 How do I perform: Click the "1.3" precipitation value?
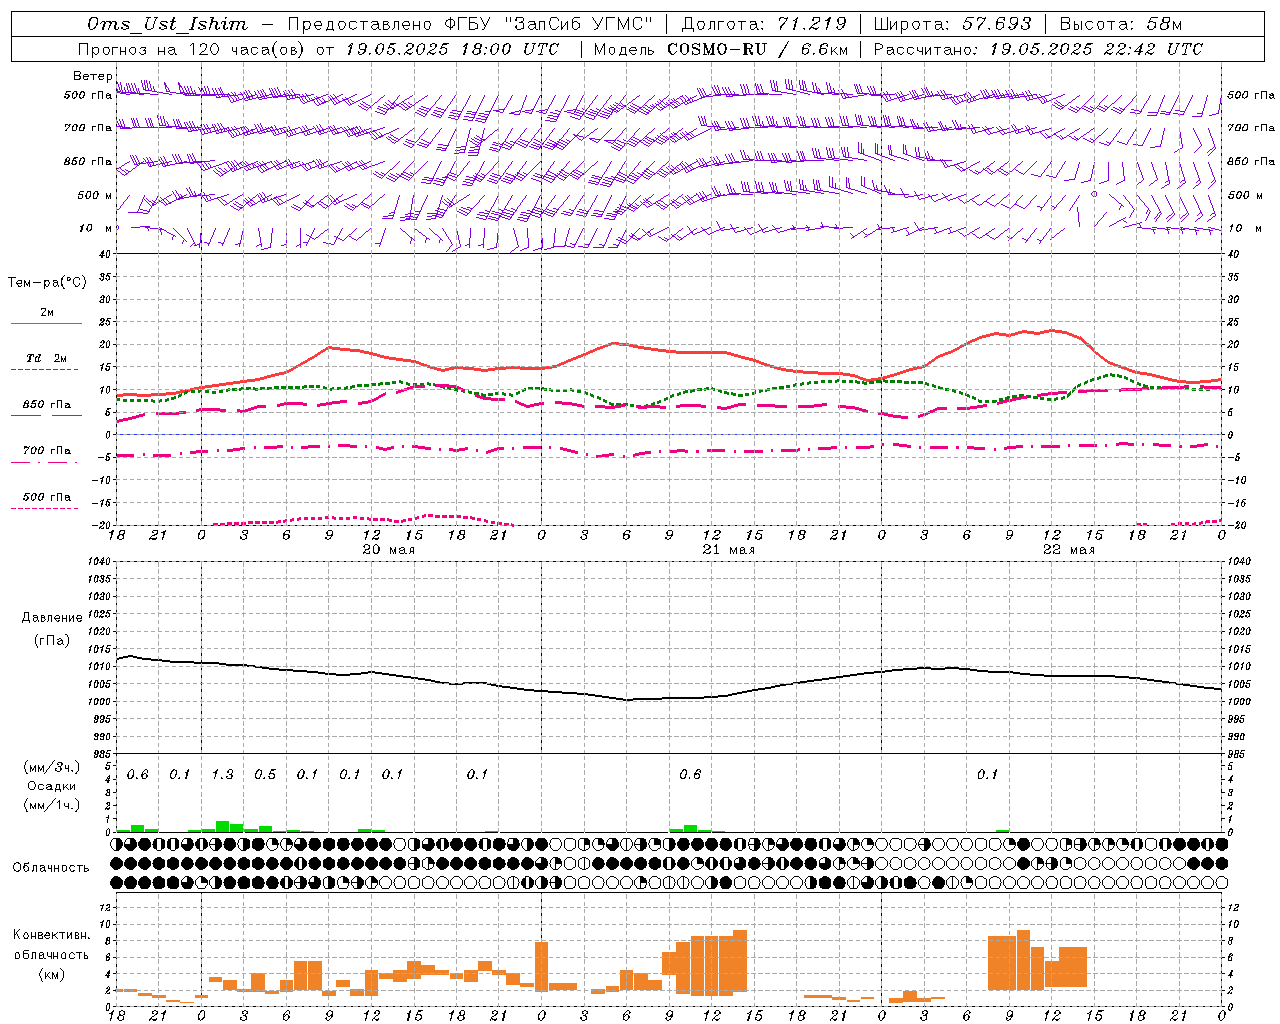222,774
